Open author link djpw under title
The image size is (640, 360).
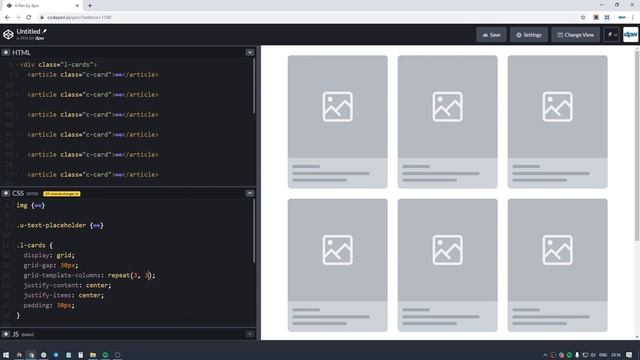pyautogui.click(x=40, y=38)
